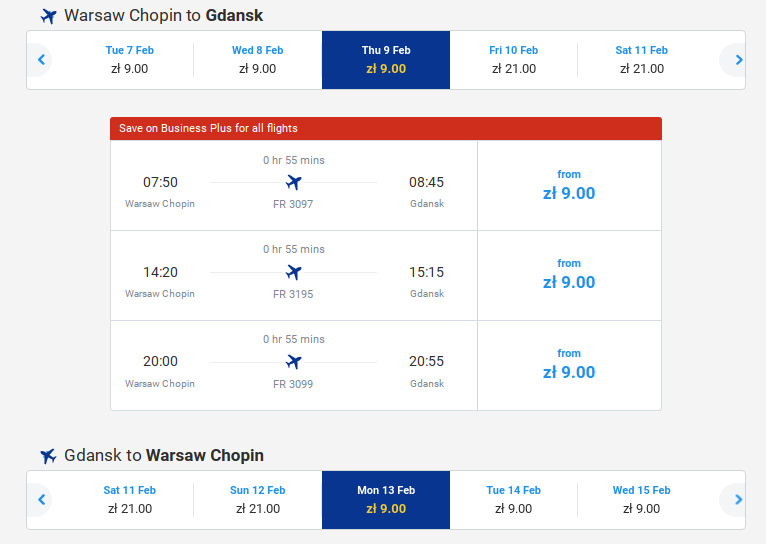This screenshot has width=766, height=544.
Task: Show earlier outbound dates with left chevron
Action: (41, 60)
